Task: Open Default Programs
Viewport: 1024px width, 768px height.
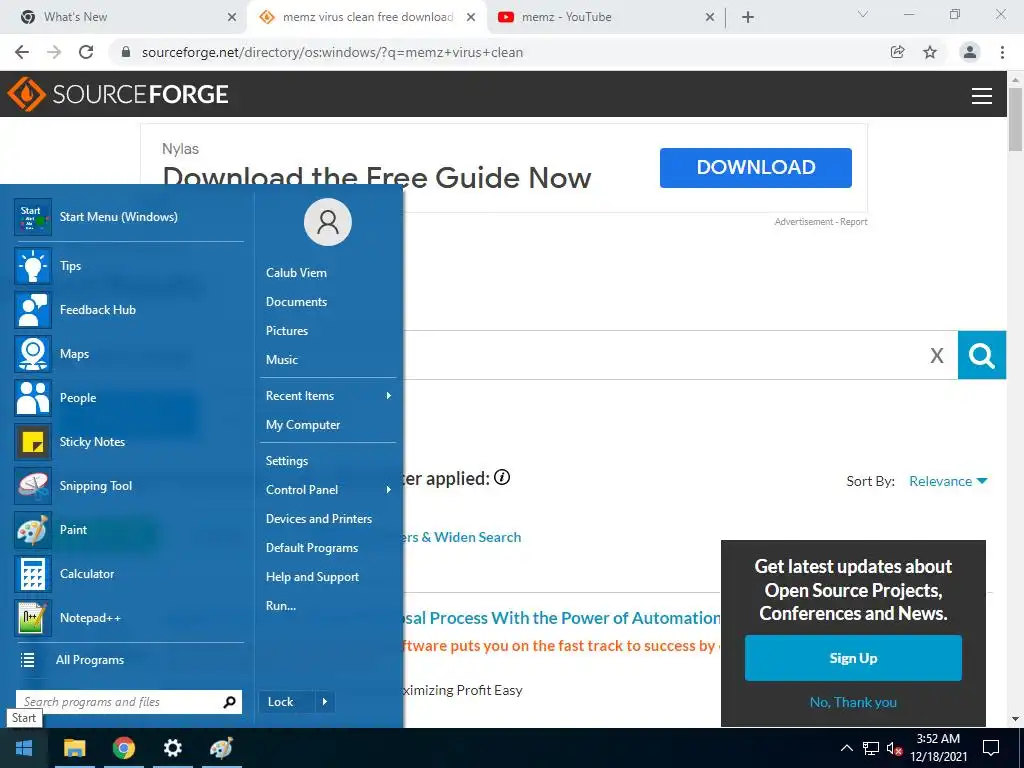Action: (312, 548)
